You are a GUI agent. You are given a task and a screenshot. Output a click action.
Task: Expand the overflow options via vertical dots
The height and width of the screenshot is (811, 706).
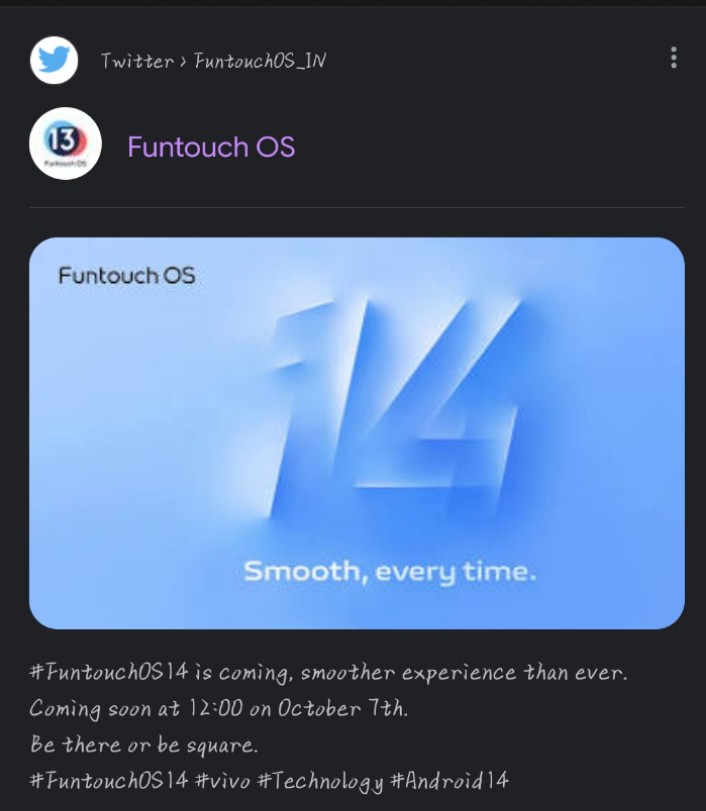pyautogui.click(x=673, y=59)
